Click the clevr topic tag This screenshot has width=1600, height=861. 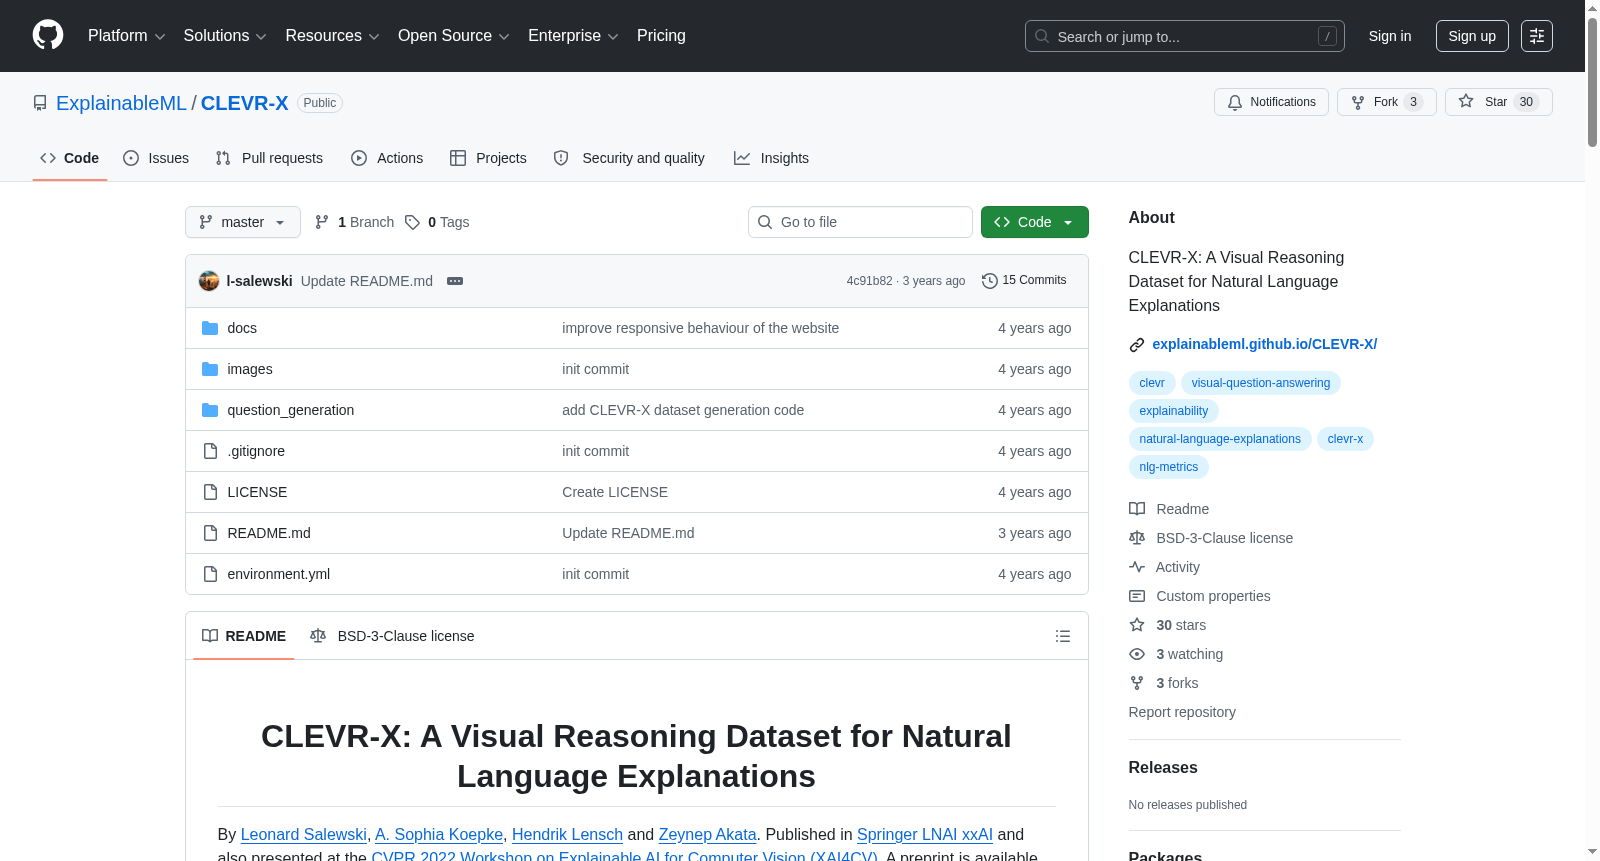(1152, 383)
